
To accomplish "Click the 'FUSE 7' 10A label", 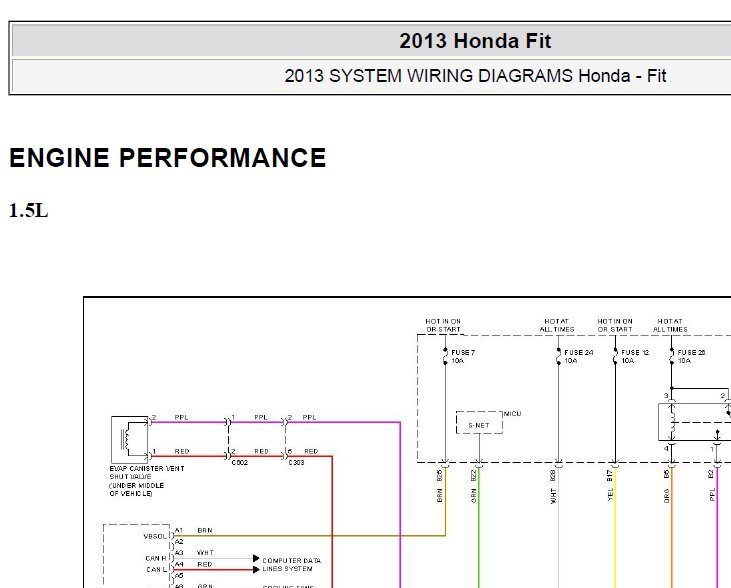I will point(462,356).
